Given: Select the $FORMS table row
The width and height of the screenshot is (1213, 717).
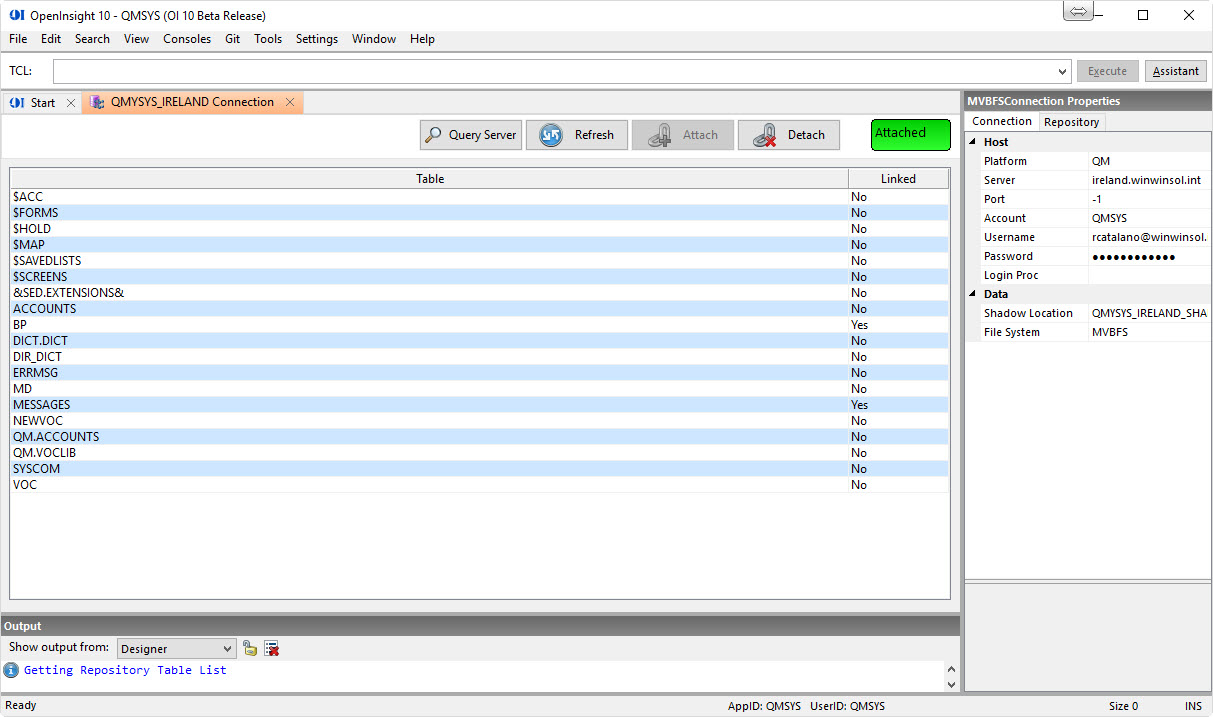Looking at the screenshot, I should coord(479,213).
